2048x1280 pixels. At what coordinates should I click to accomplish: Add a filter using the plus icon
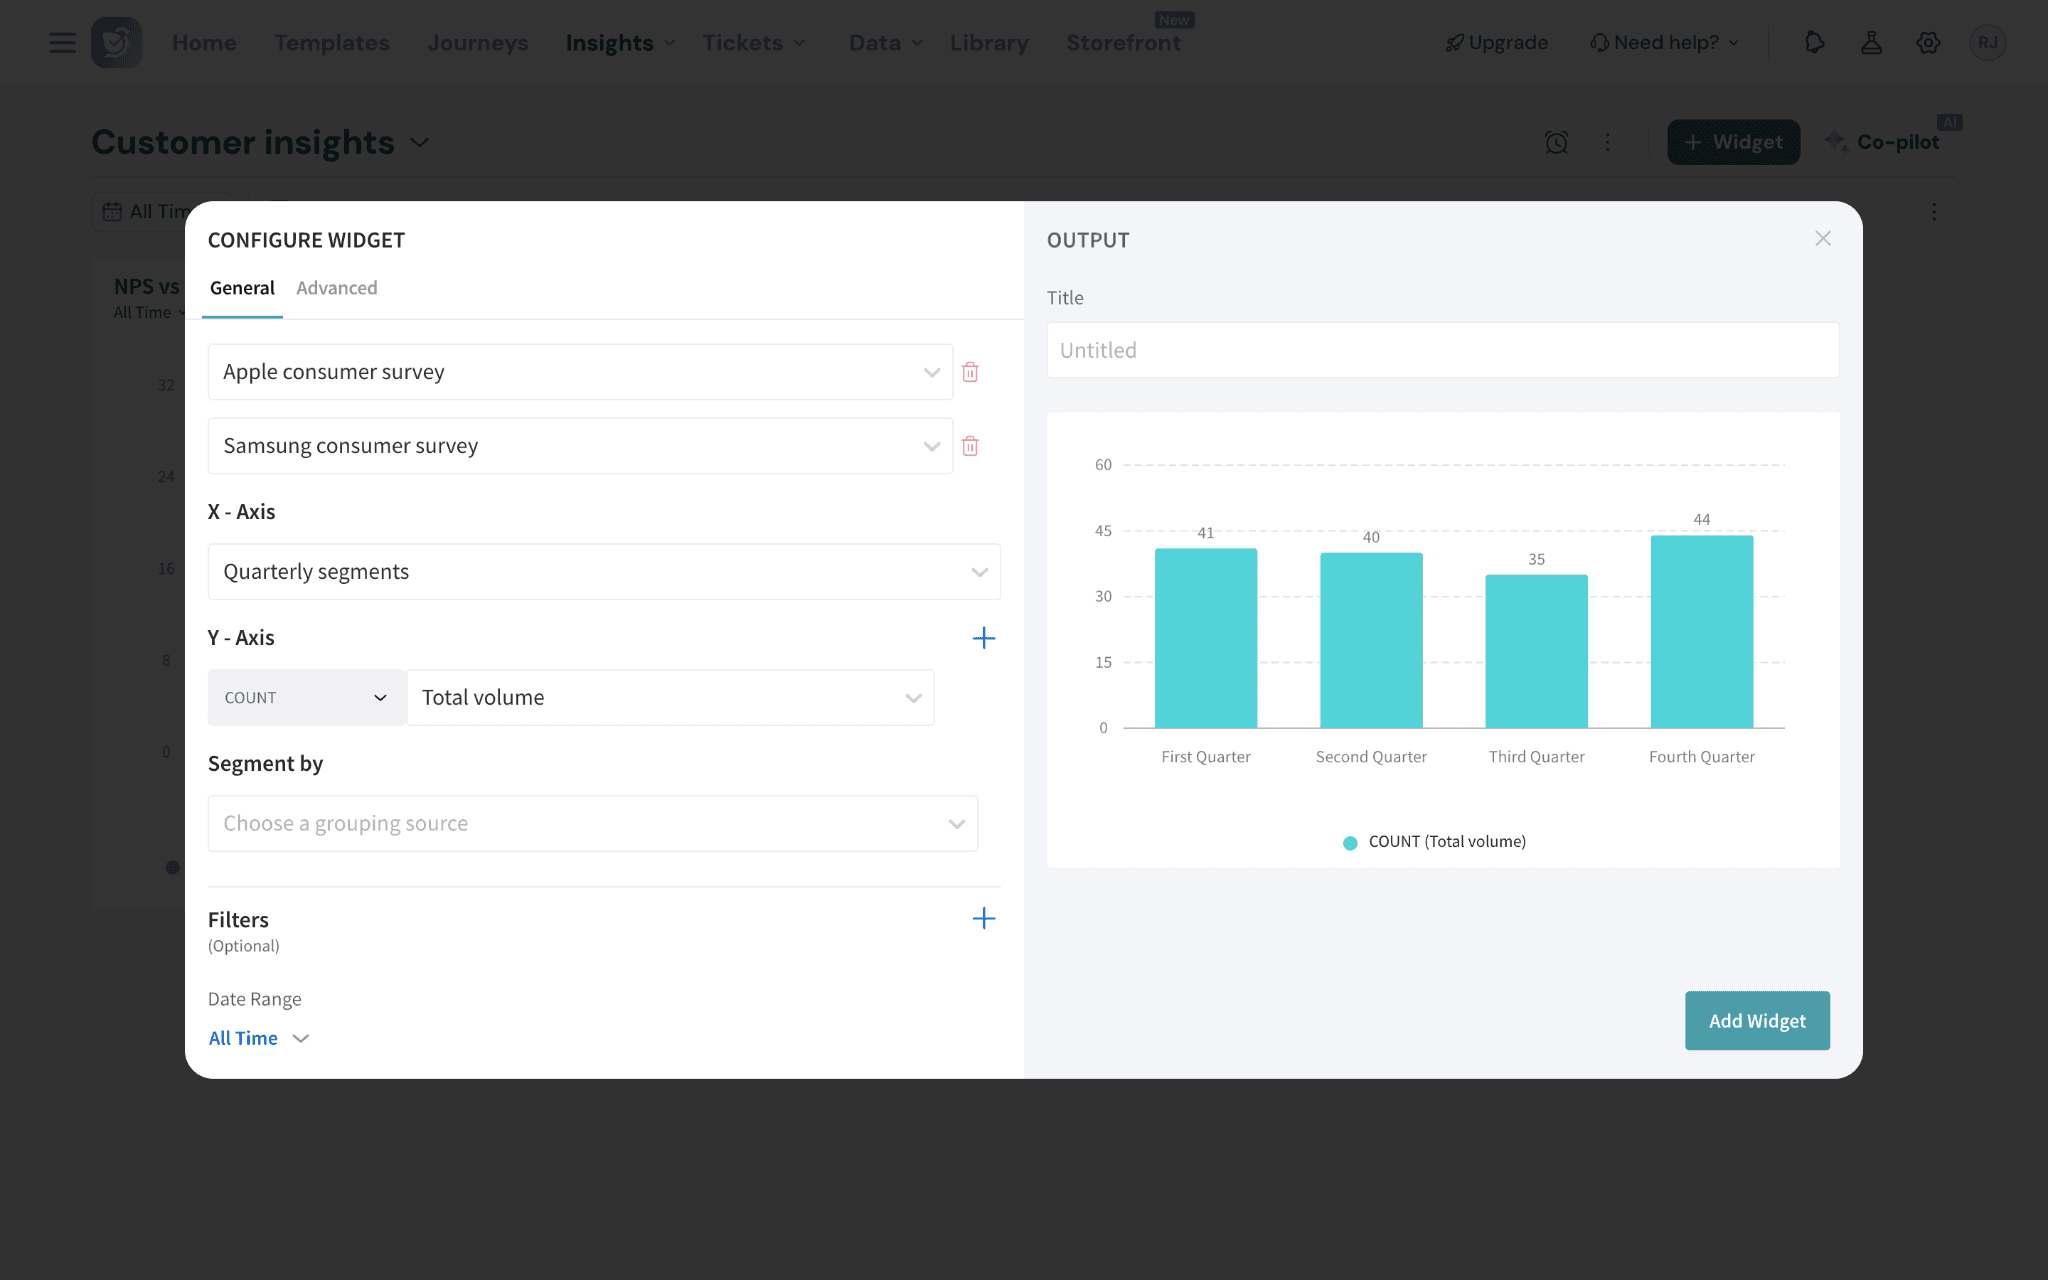pos(984,918)
